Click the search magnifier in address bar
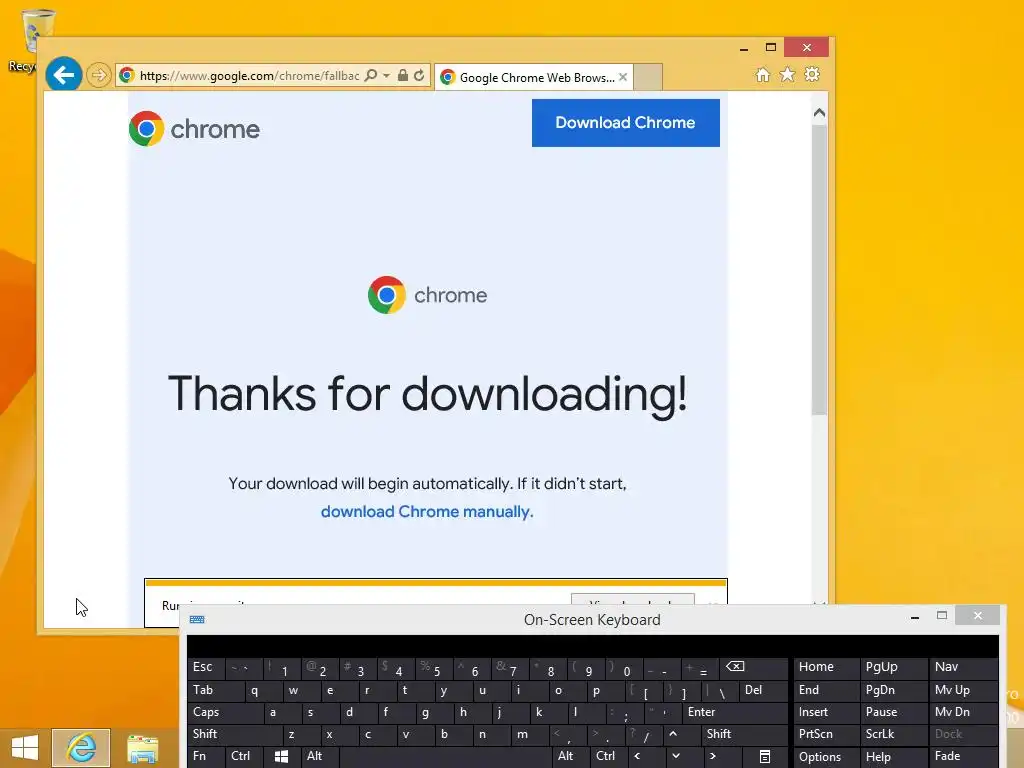Viewport: 1024px width, 768px height. [371, 75]
